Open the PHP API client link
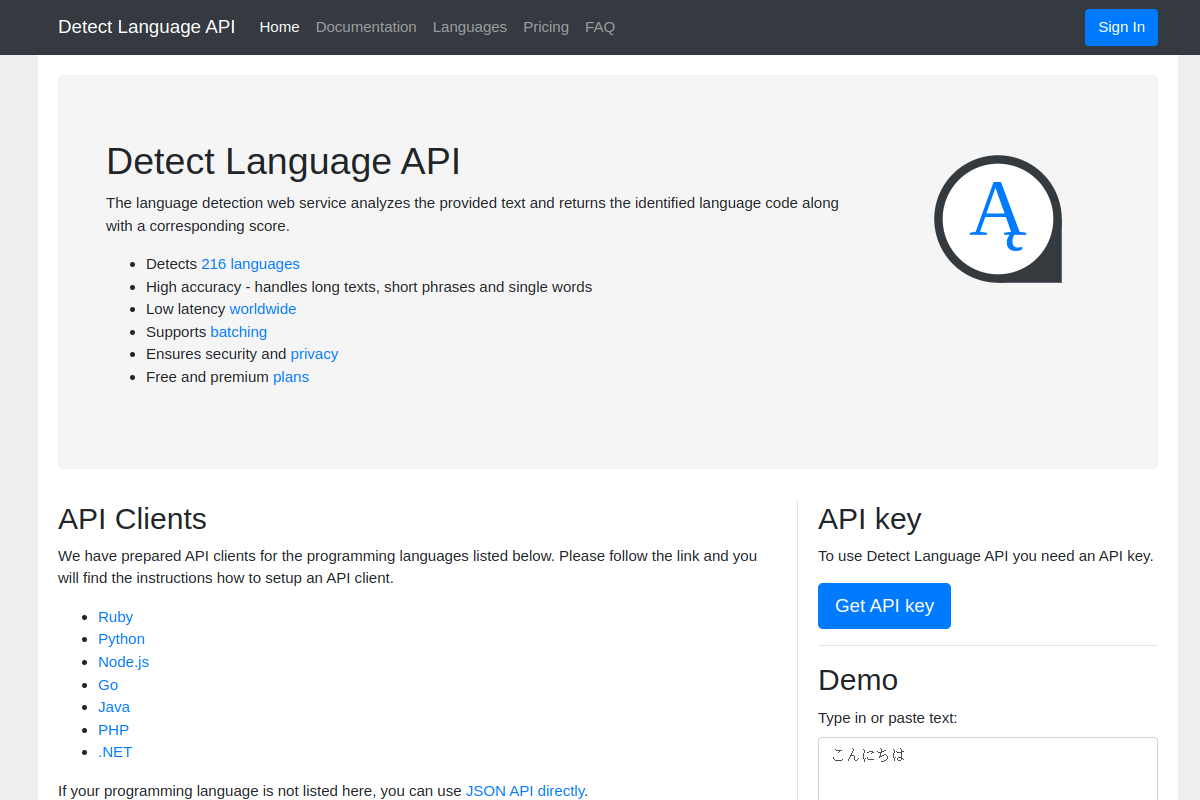1200x800 pixels. tap(113, 730)
